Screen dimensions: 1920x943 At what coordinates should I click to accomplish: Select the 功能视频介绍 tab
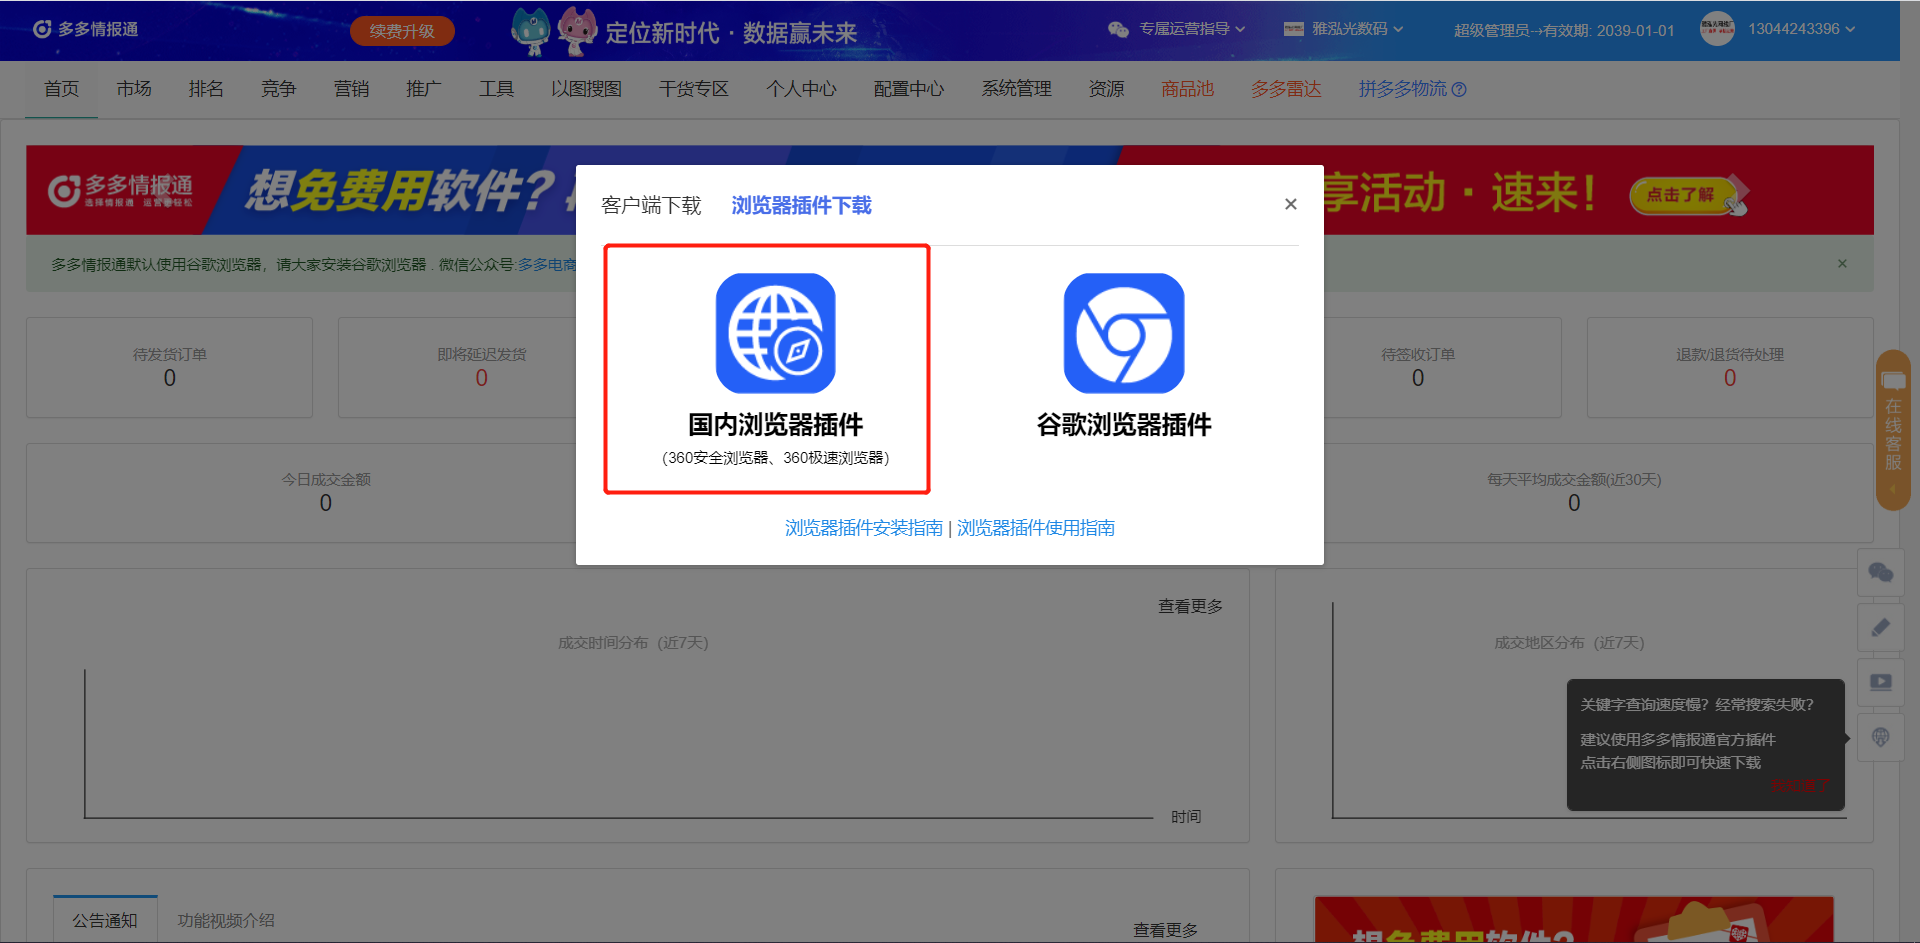pos(226,920)
